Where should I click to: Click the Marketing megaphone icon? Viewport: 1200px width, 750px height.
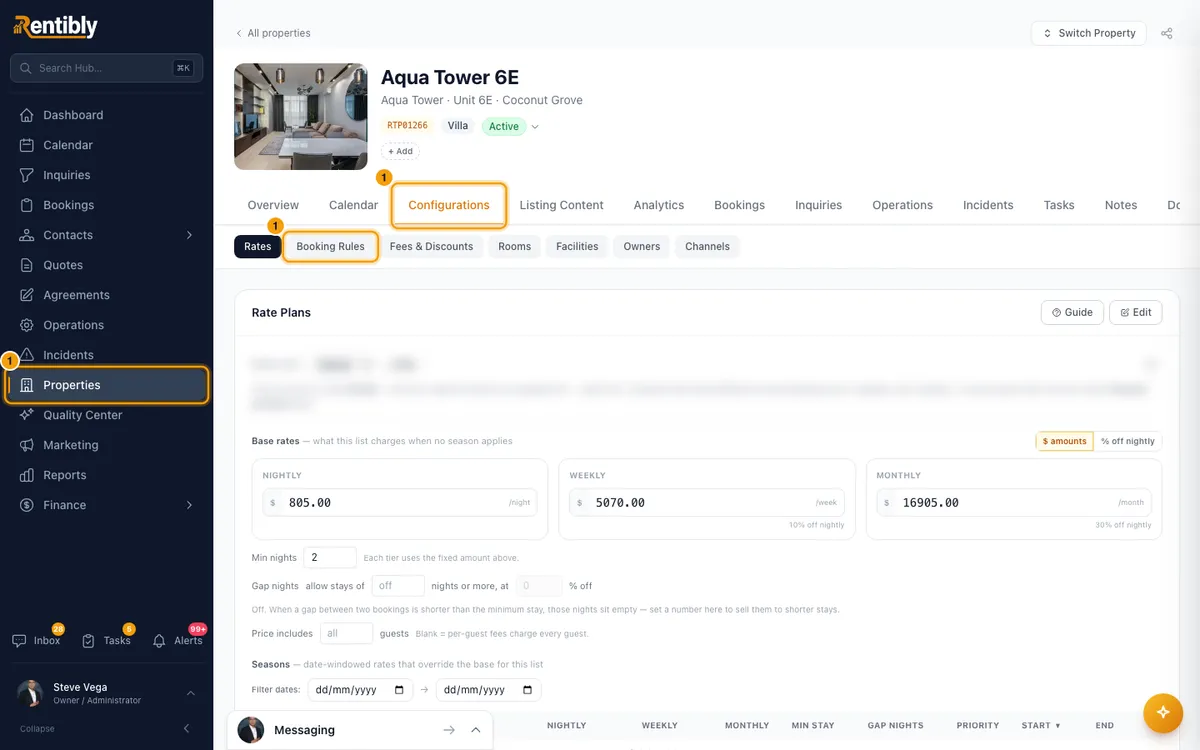pyautogui.click(x=27, y=445)
